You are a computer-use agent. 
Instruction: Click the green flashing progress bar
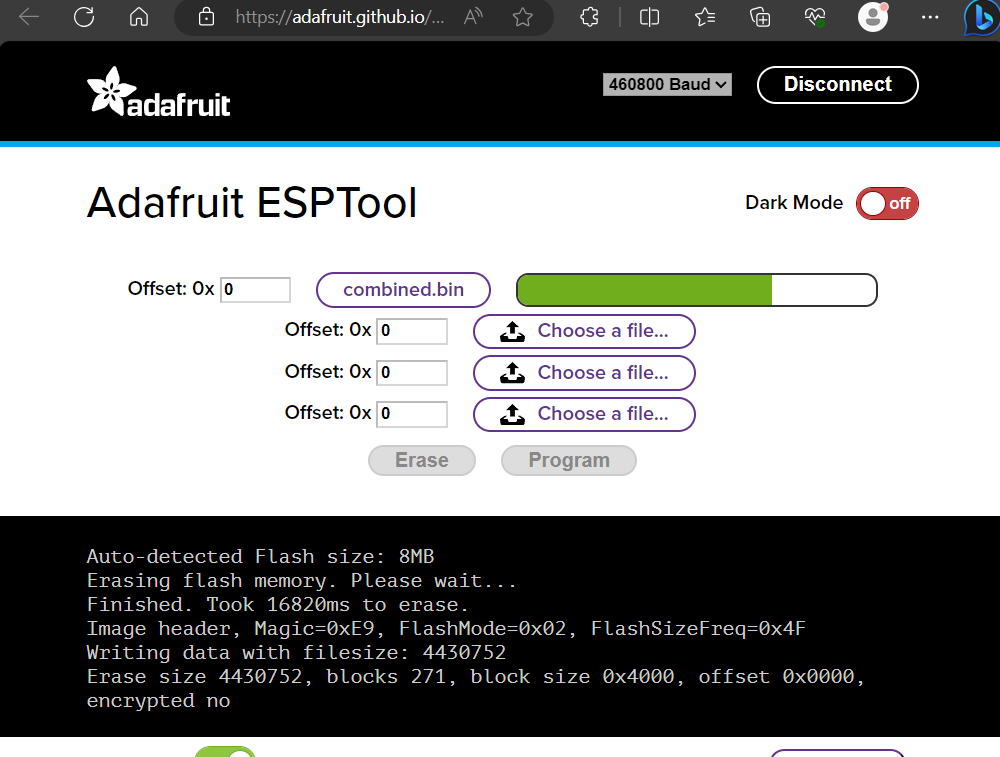point(696,290)
